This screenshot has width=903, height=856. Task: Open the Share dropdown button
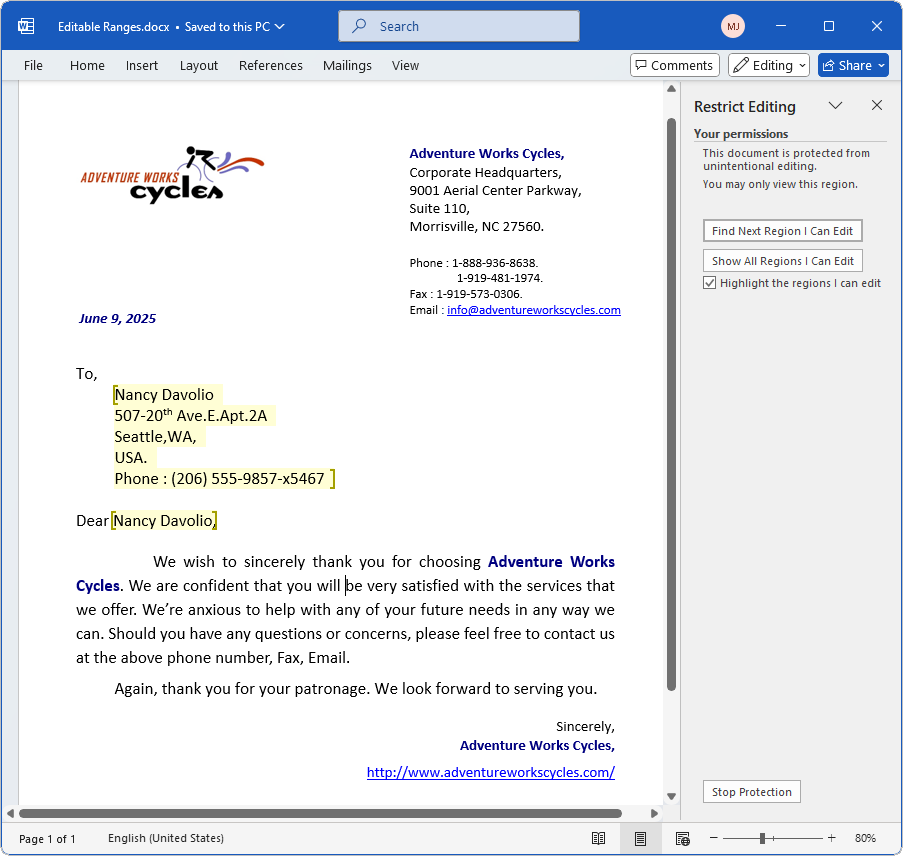tap(853, 65)
